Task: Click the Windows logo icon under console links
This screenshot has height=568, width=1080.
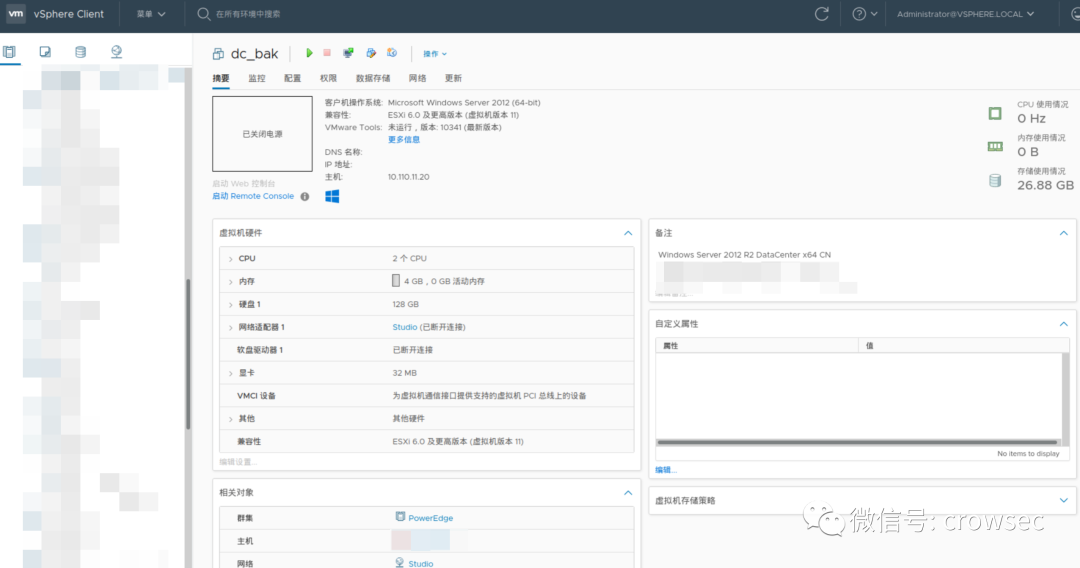Action: click(x=332, y=197)
